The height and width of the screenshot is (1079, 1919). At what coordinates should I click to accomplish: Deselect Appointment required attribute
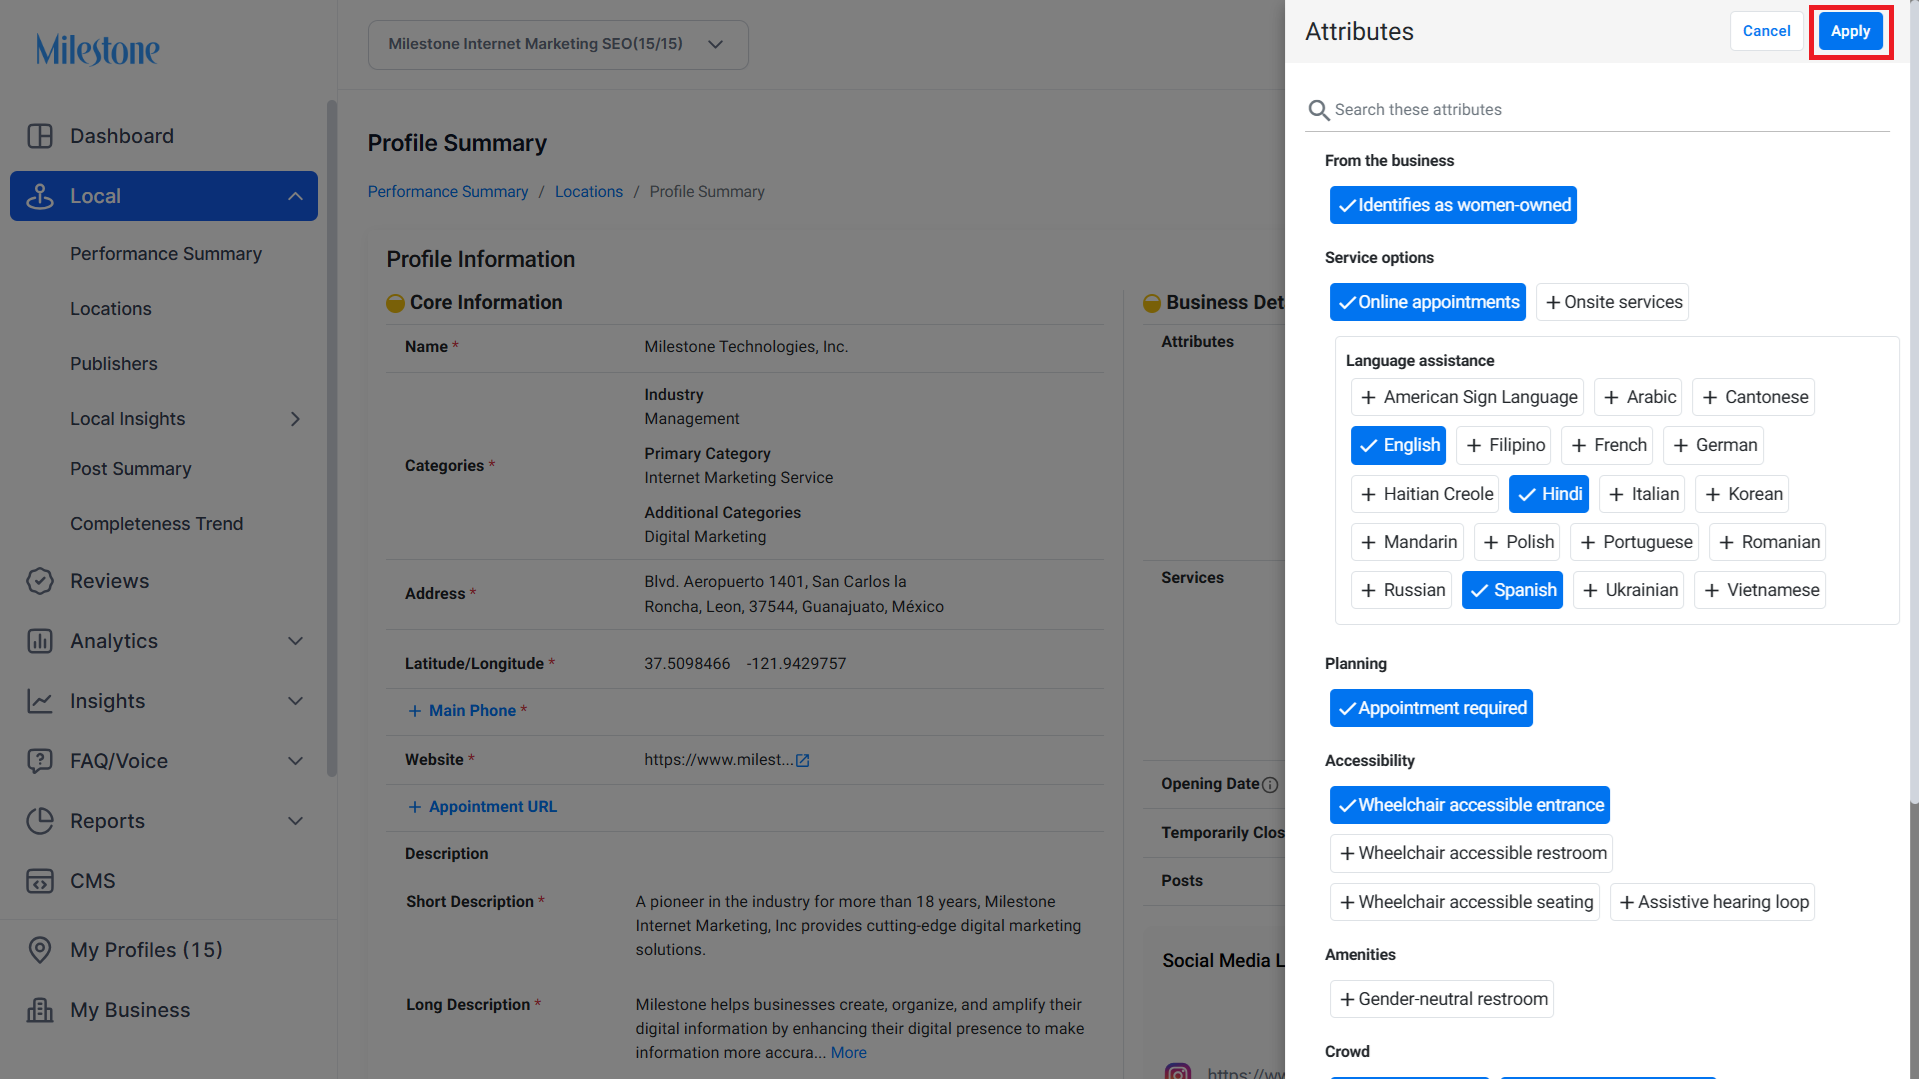pos(1431,708)
